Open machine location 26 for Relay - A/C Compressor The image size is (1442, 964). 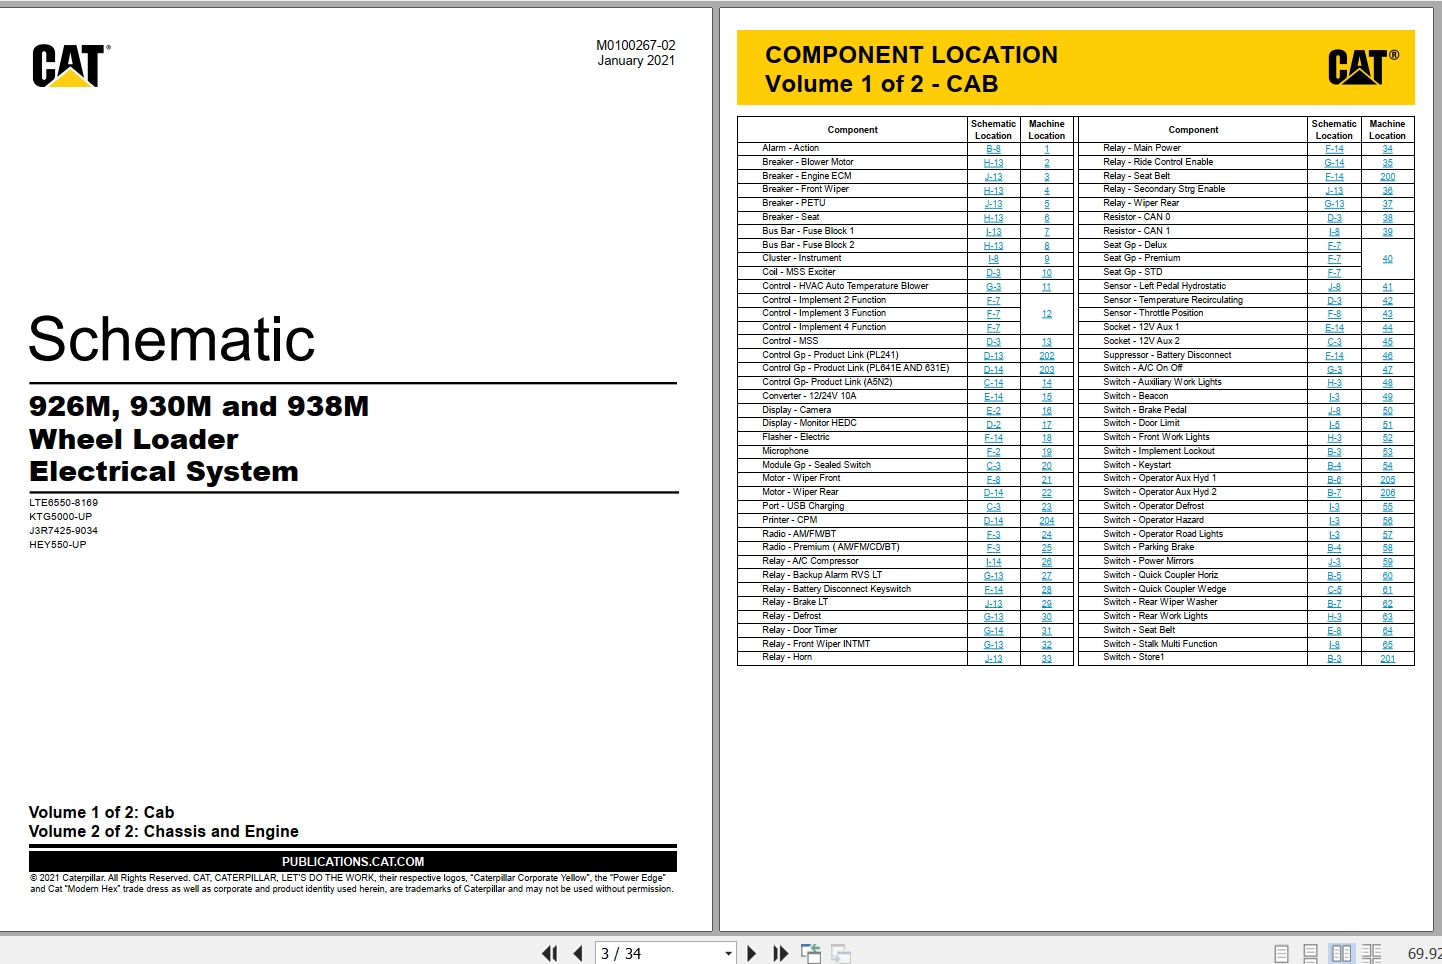pyautogui.click(x=1047, y=562)
